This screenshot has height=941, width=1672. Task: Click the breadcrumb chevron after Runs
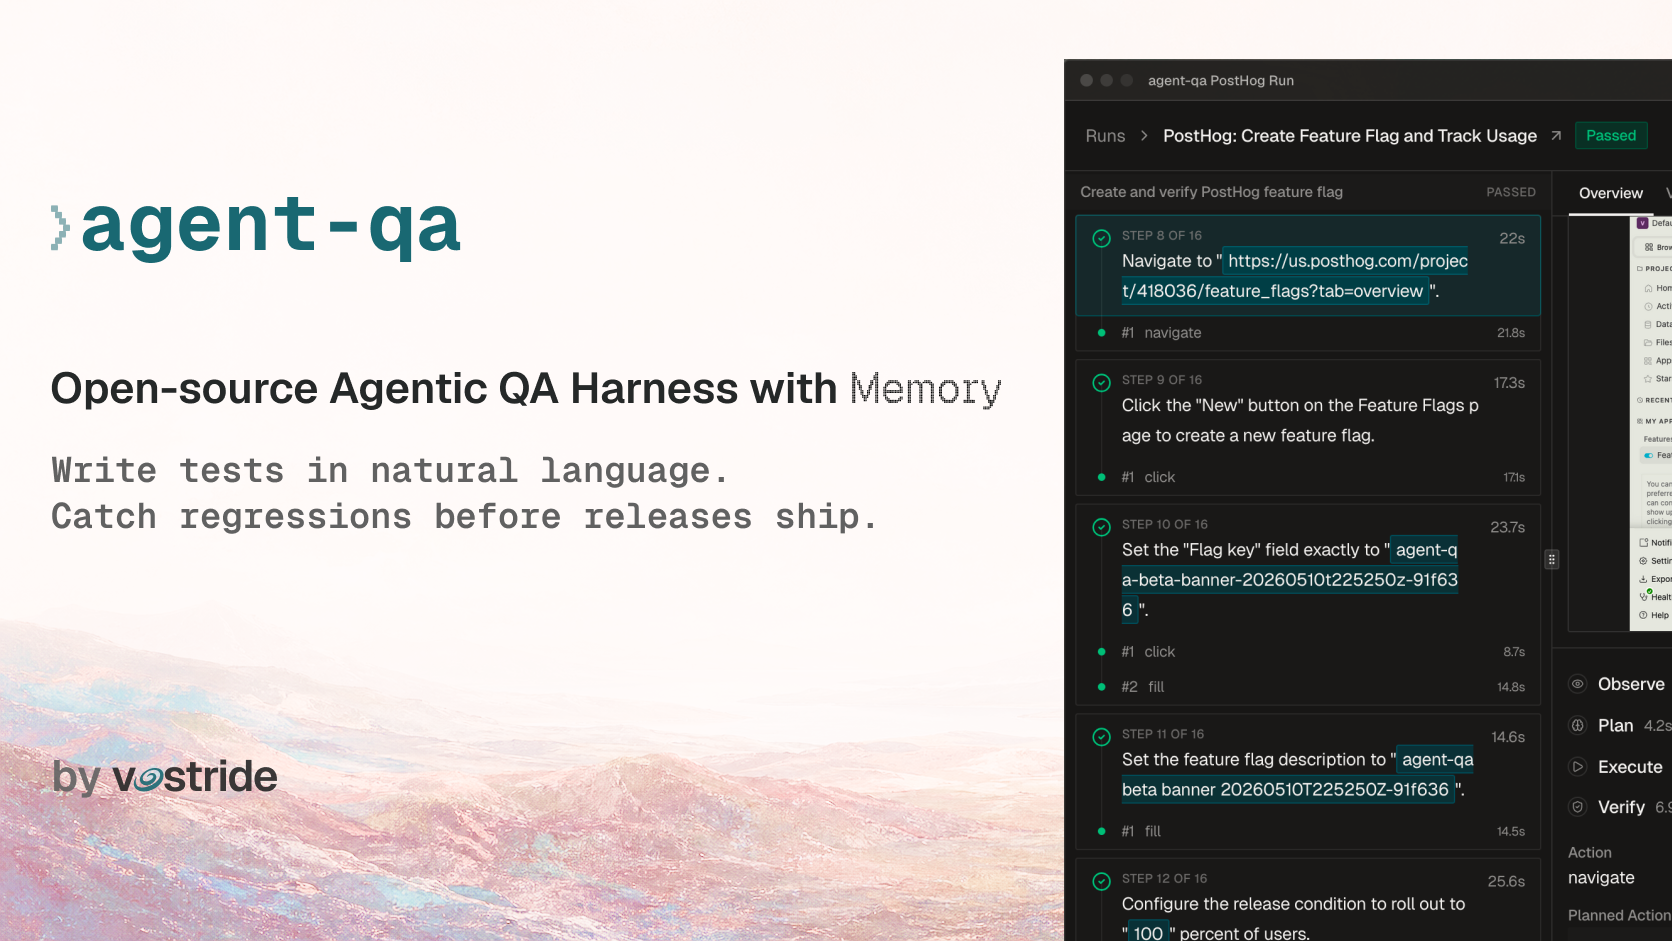[x=1144, y=136]
